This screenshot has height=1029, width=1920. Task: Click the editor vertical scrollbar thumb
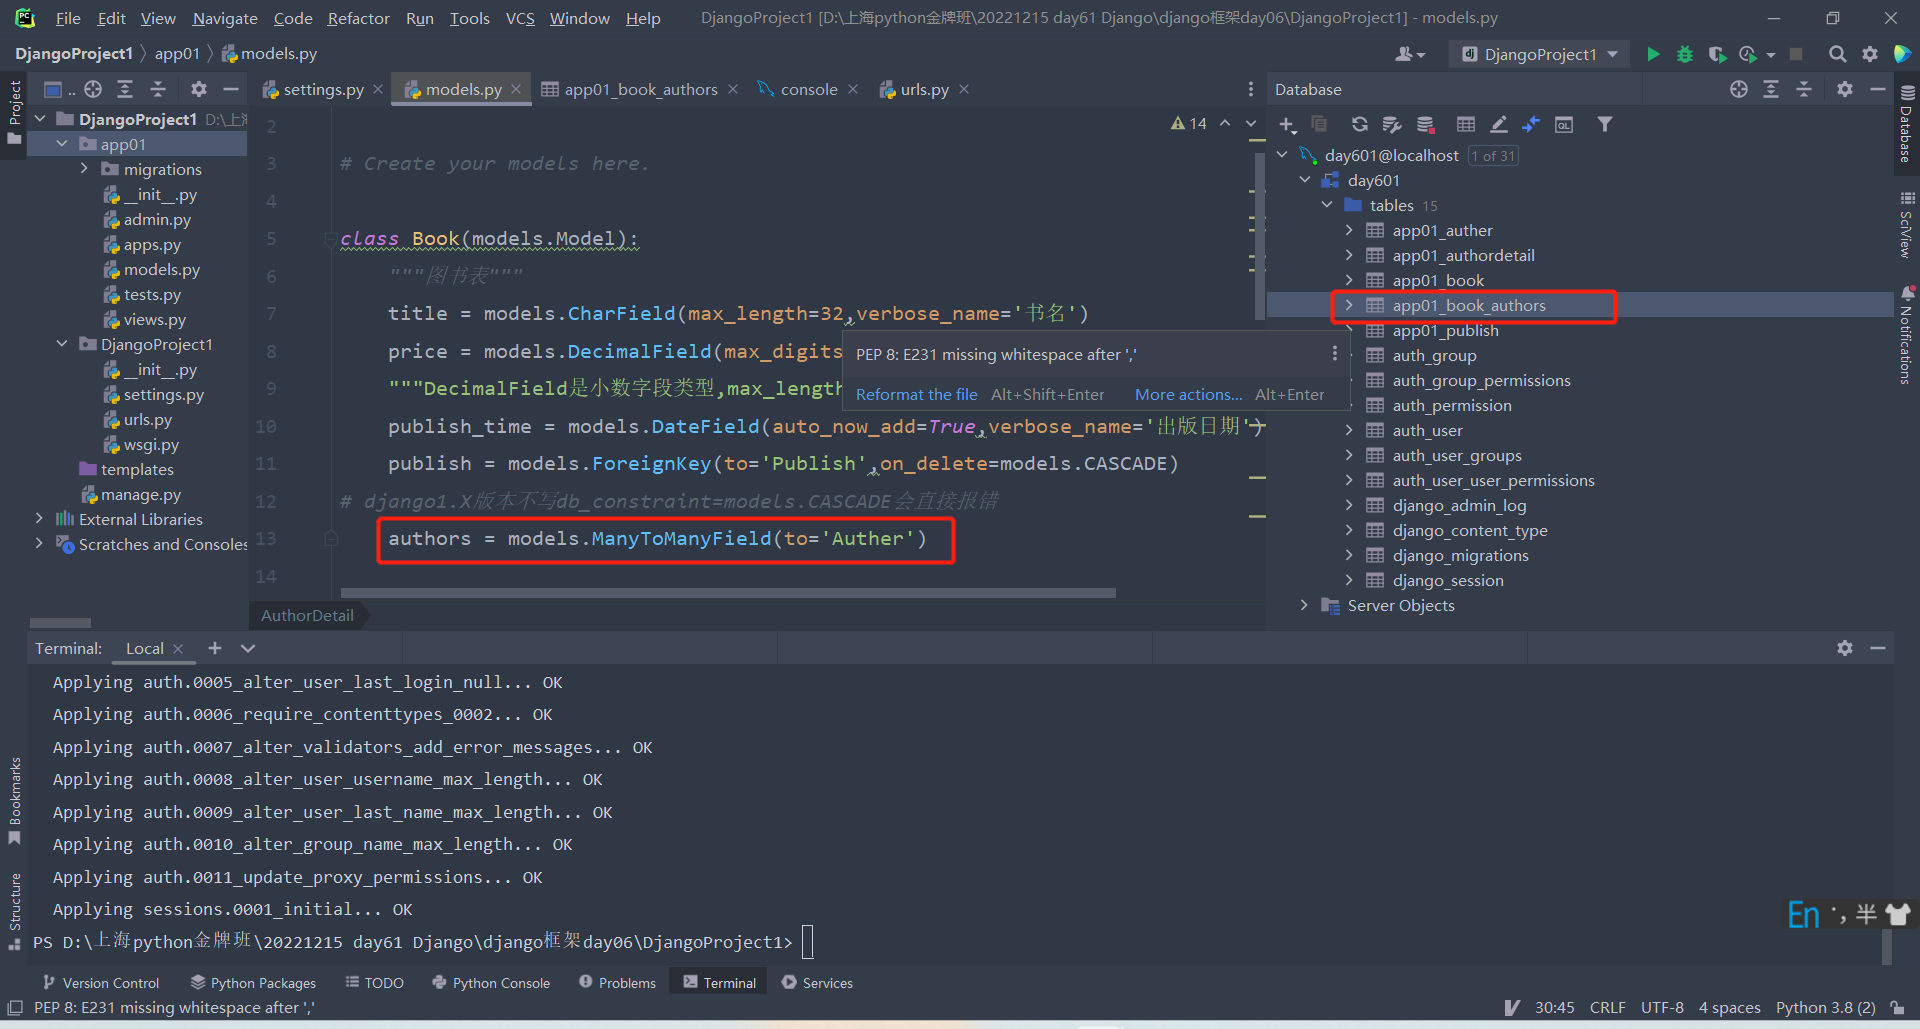[1259, 237]
